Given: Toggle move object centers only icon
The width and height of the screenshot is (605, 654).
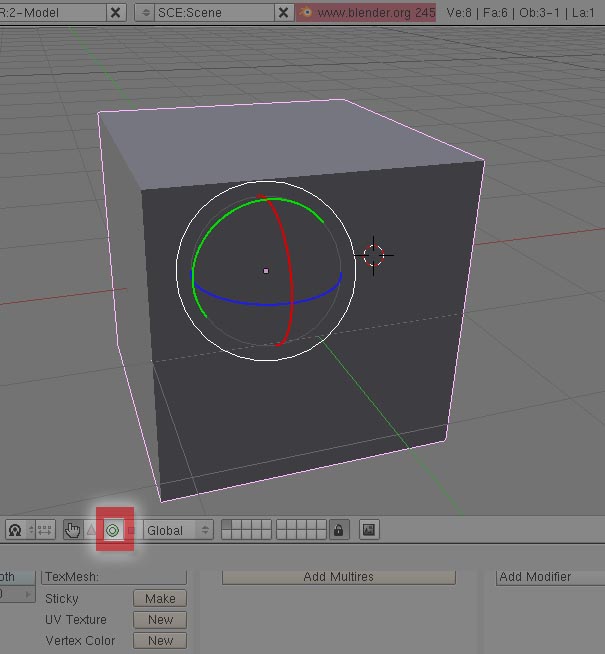Looking at the screenshot, I should [x=45, y=530].
